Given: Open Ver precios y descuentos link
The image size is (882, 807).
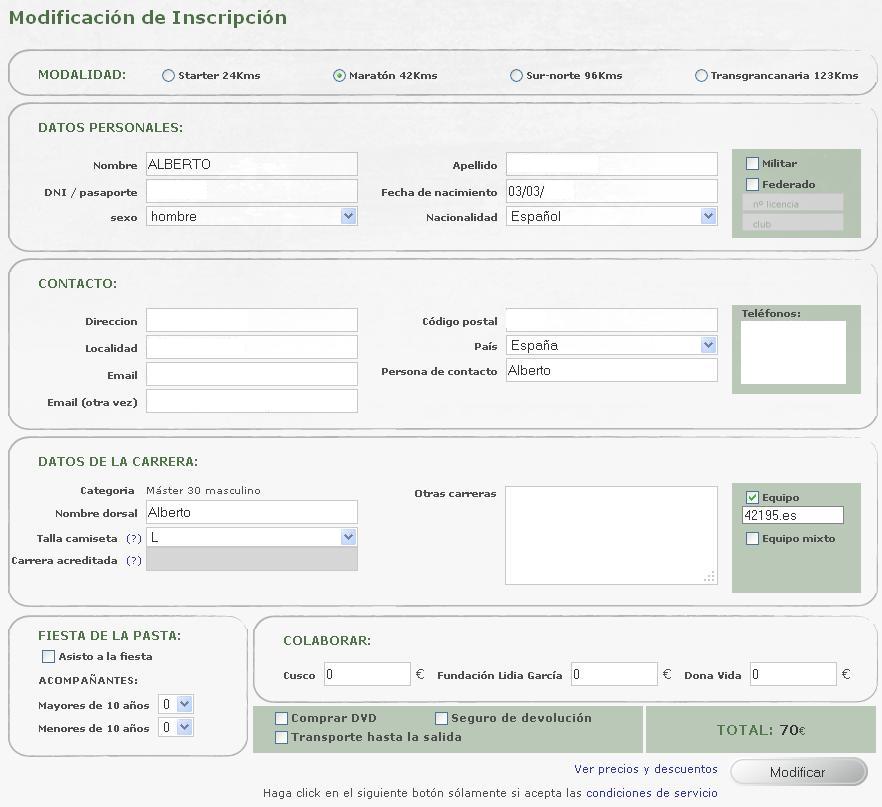Looking at the screenshot, I should coord(645,769).
